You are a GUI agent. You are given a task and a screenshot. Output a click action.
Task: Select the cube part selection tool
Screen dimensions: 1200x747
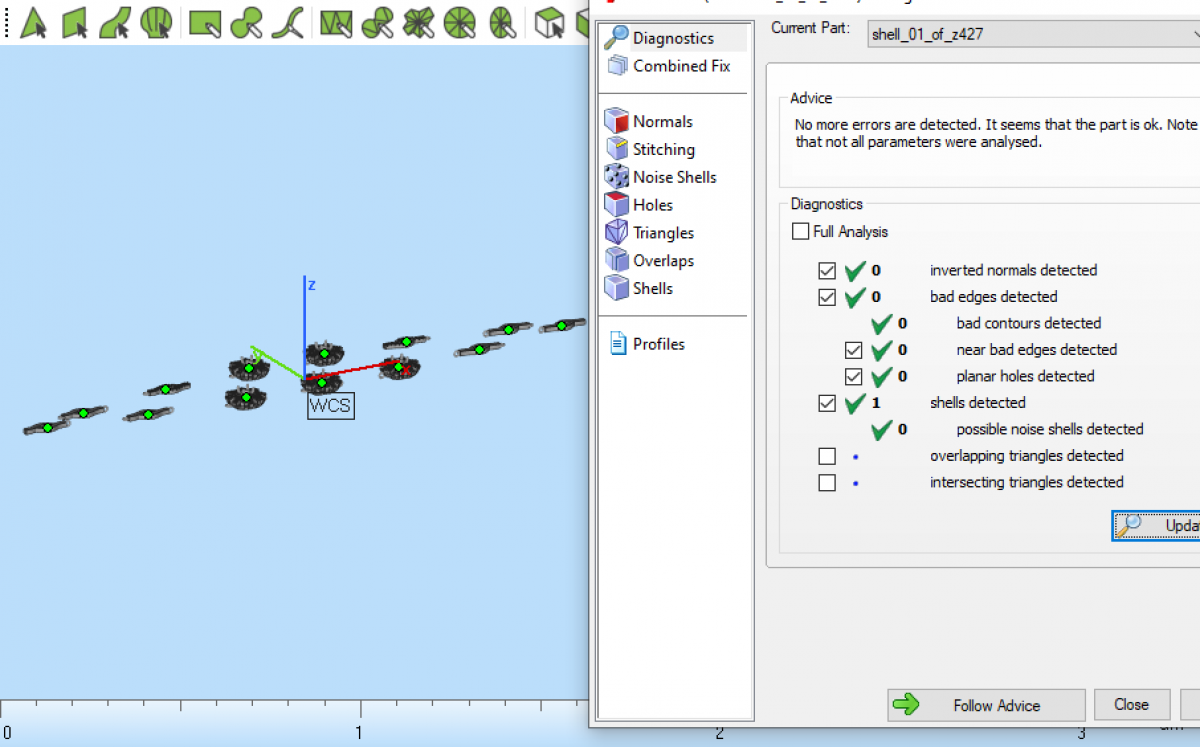[549, 22]
